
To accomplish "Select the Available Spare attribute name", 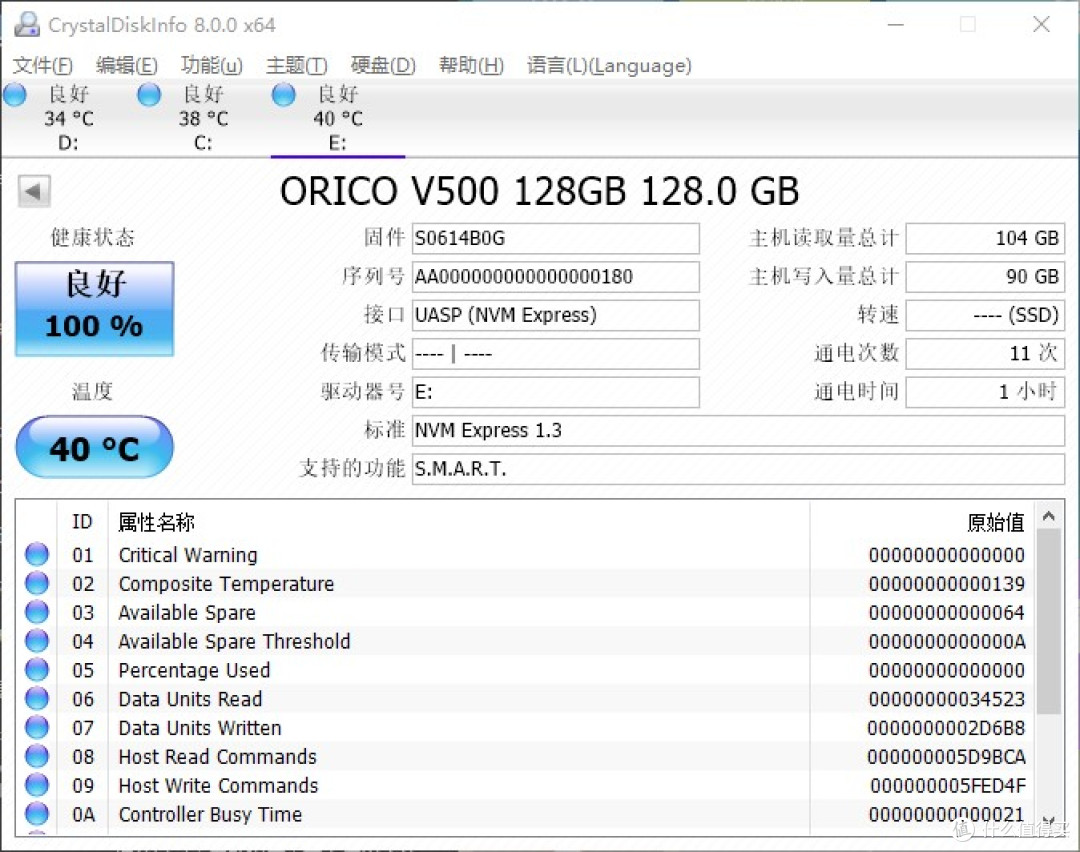I will [187, 612].
